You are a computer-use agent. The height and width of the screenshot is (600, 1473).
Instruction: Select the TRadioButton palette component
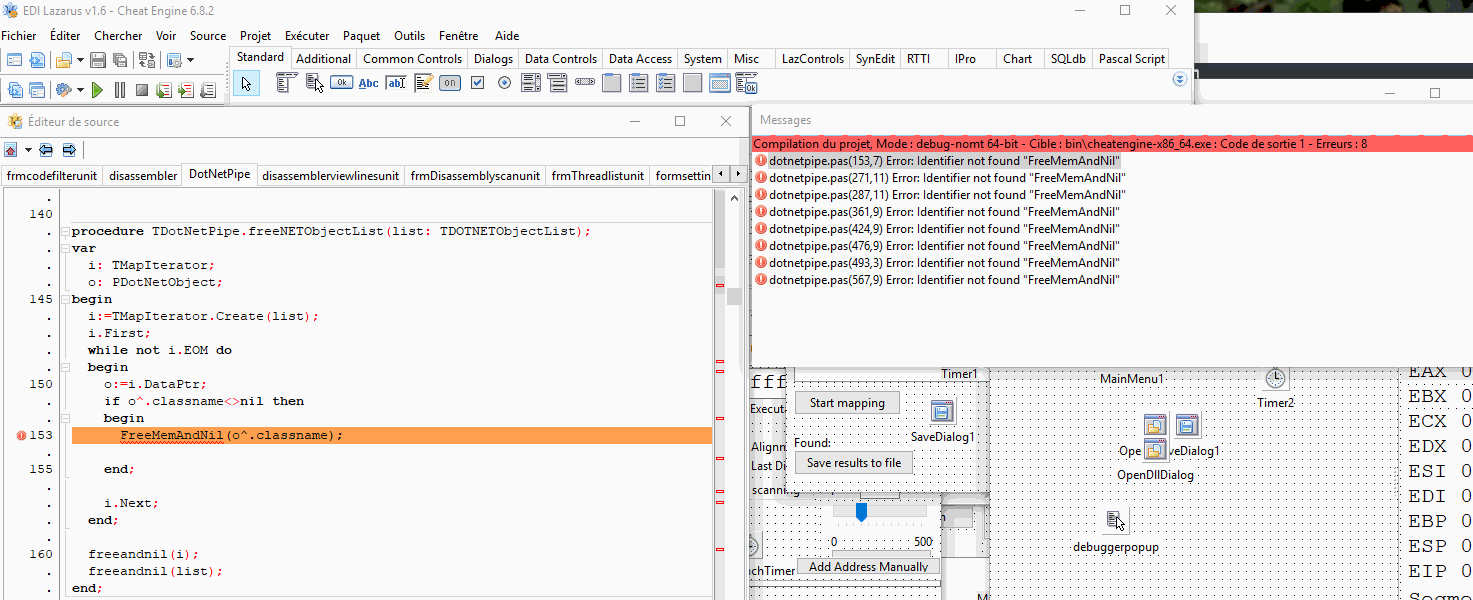coord(505,83)
